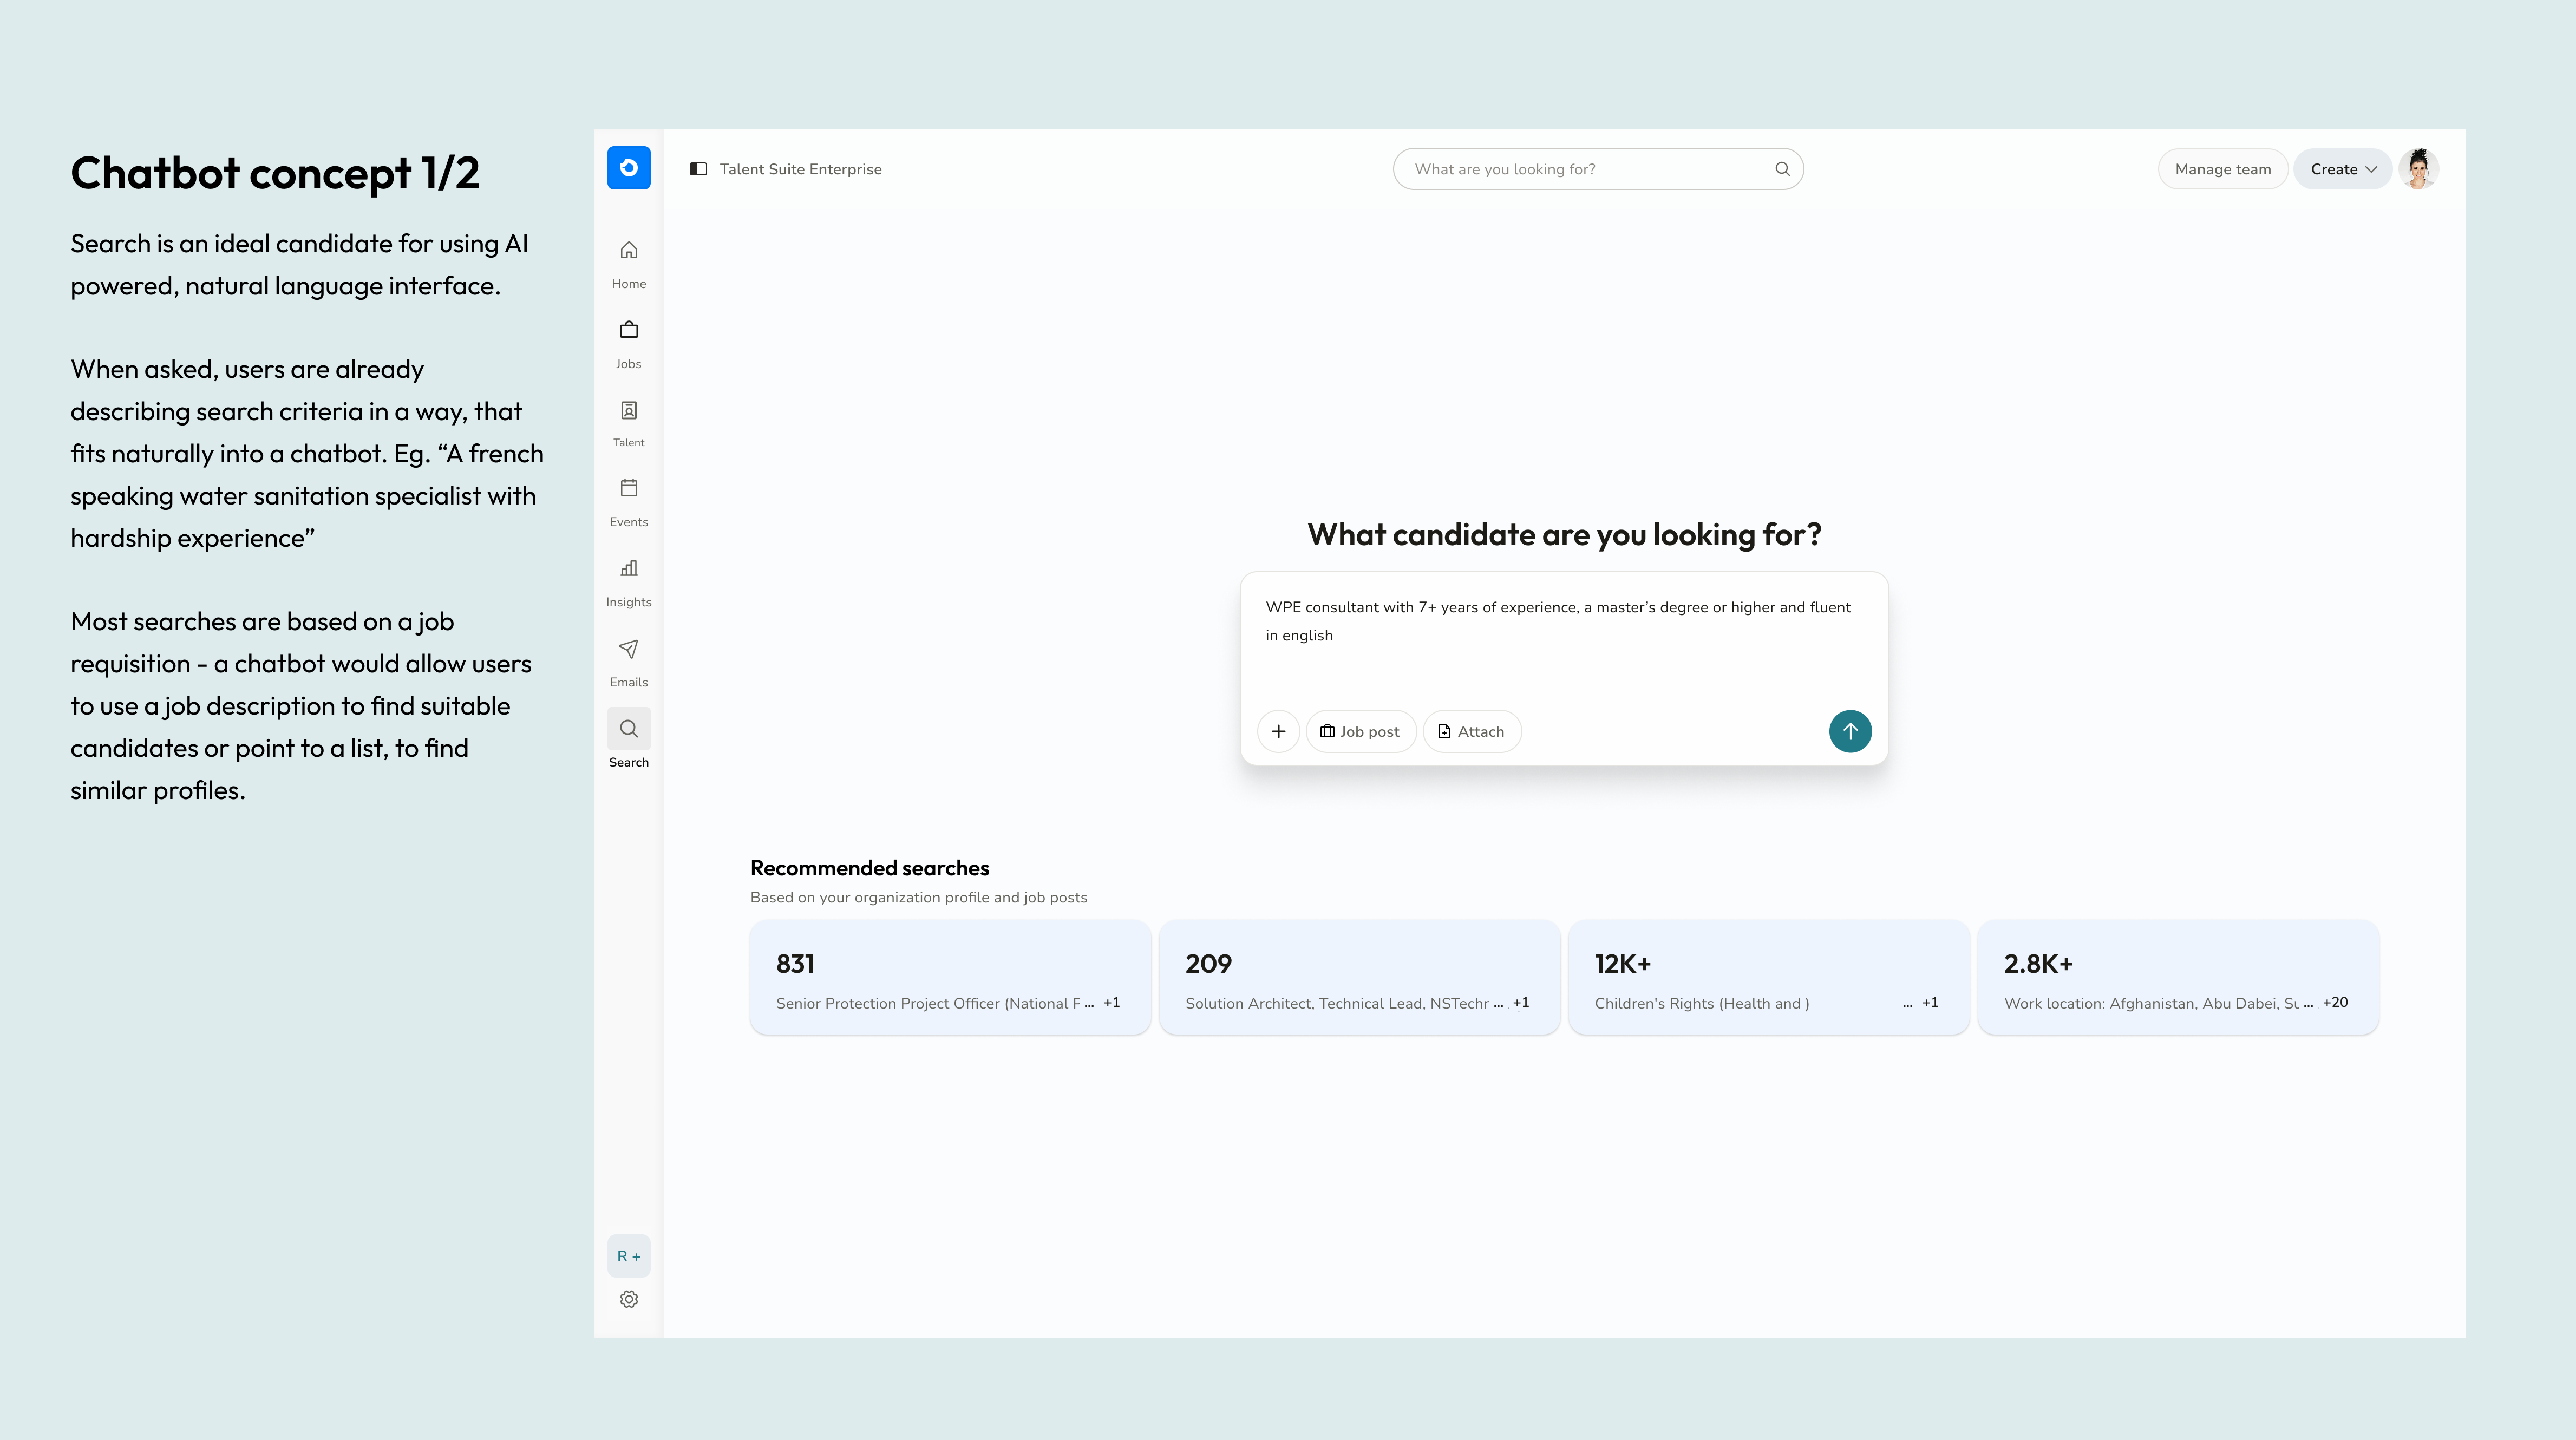Toggle the sidebar collapse panel icon
Image resolution: width=2576 pixels, height=1440 pixels.
coord(698,169)
